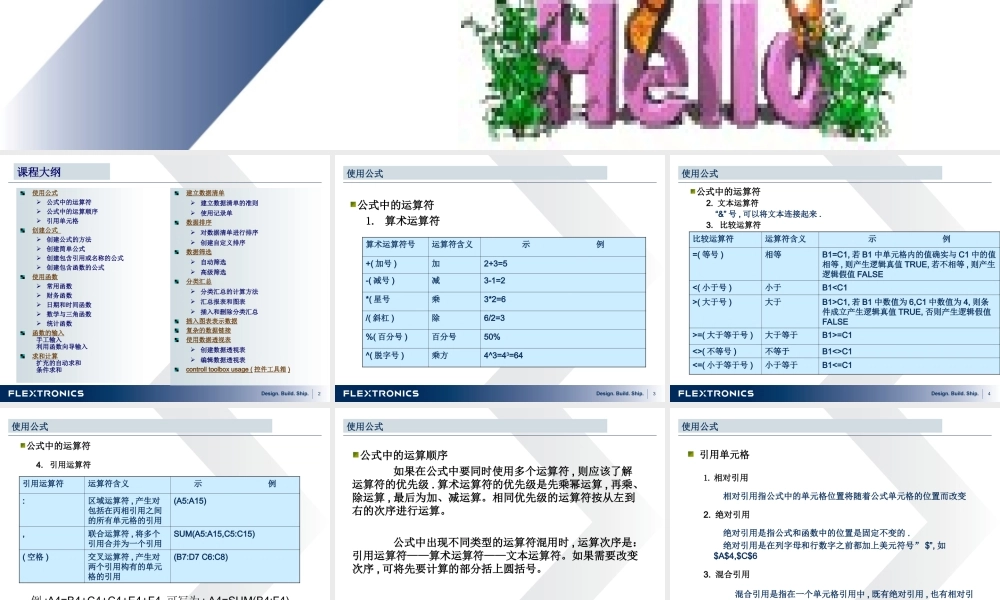This screenshot has height=600, width=1000.
Task: Click the FLEXTRONICS logo on slide 2
Action: (x=46, y=393)
